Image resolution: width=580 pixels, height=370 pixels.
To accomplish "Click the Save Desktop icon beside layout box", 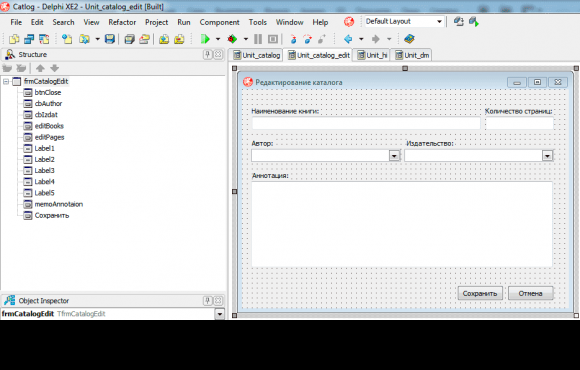I will (x=459, y=21).
